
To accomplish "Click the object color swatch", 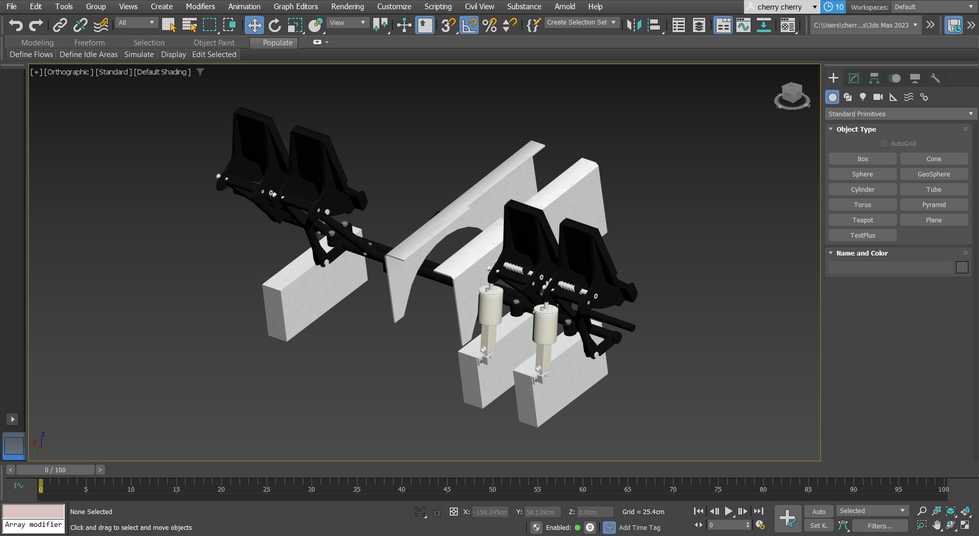I will (962, 267).
